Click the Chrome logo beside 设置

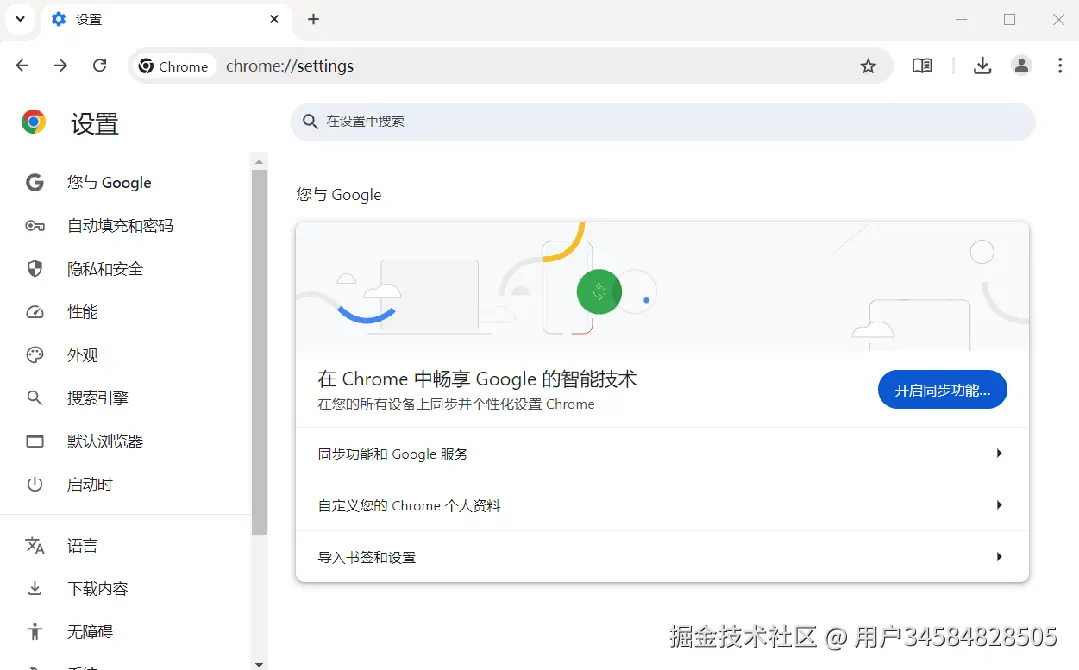point(34,122)
